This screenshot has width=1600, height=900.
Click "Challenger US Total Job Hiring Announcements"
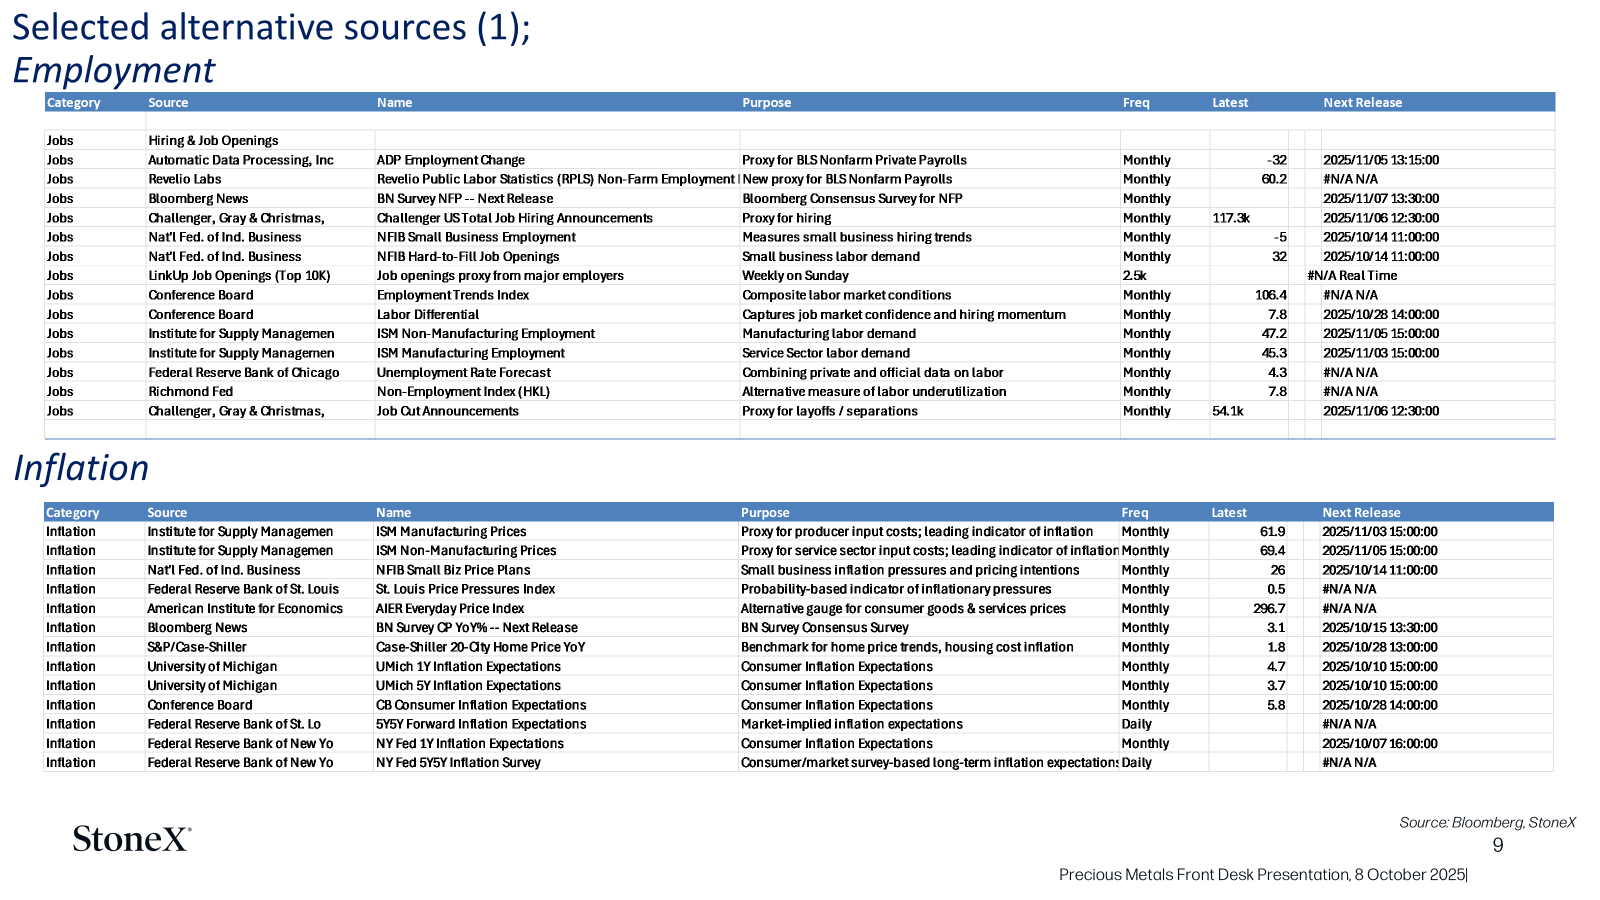514,218
